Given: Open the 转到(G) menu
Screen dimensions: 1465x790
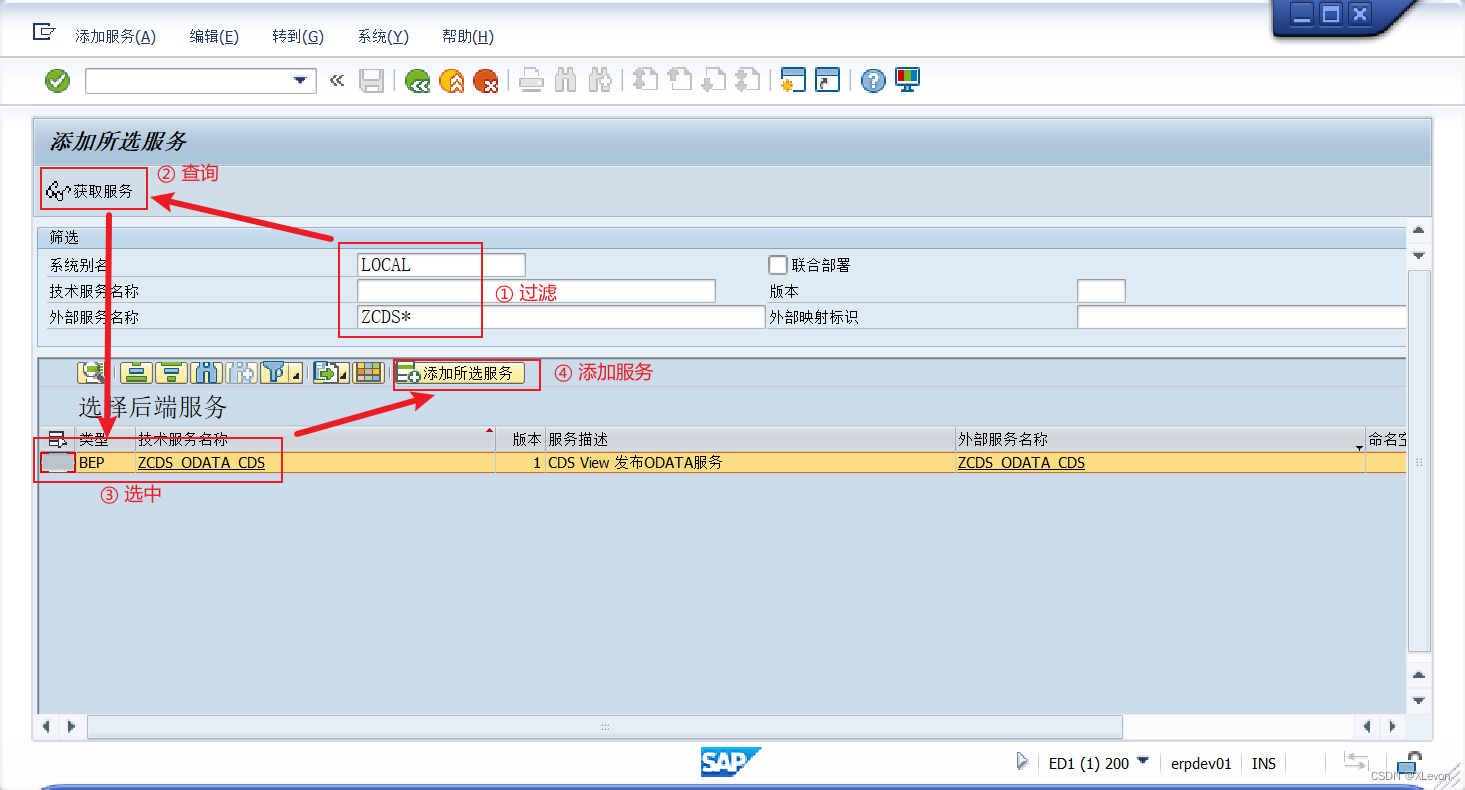Looking at the screenshot, I should 298,37.
